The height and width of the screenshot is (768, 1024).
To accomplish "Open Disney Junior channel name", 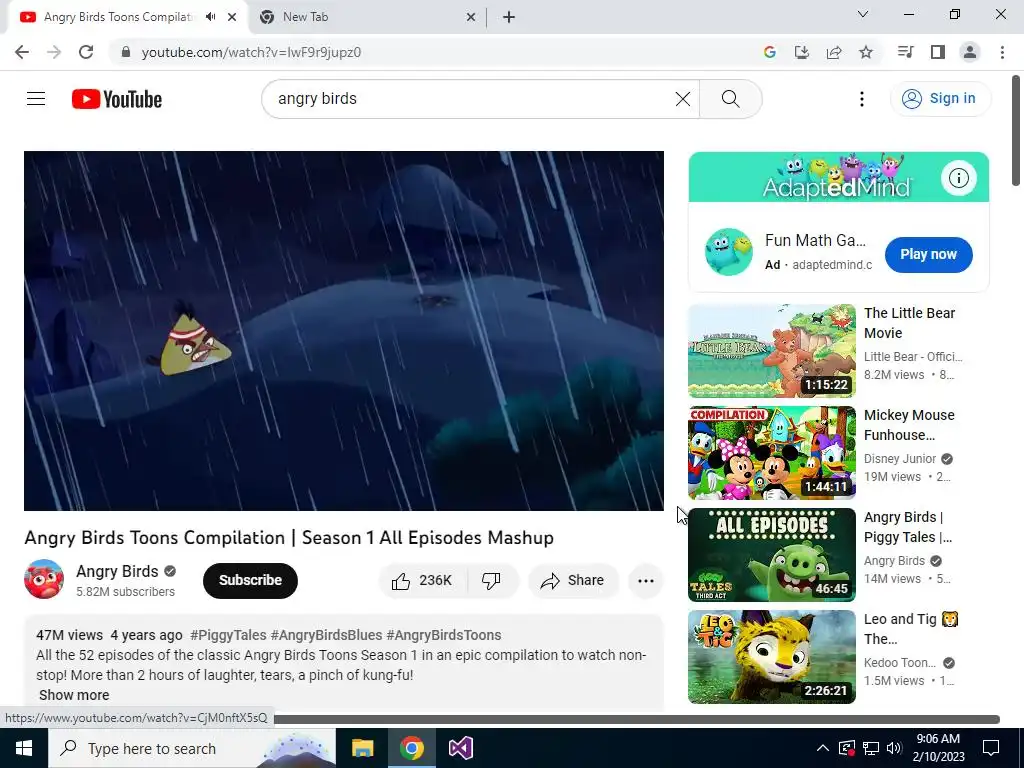I will click(x=900, y=458).
